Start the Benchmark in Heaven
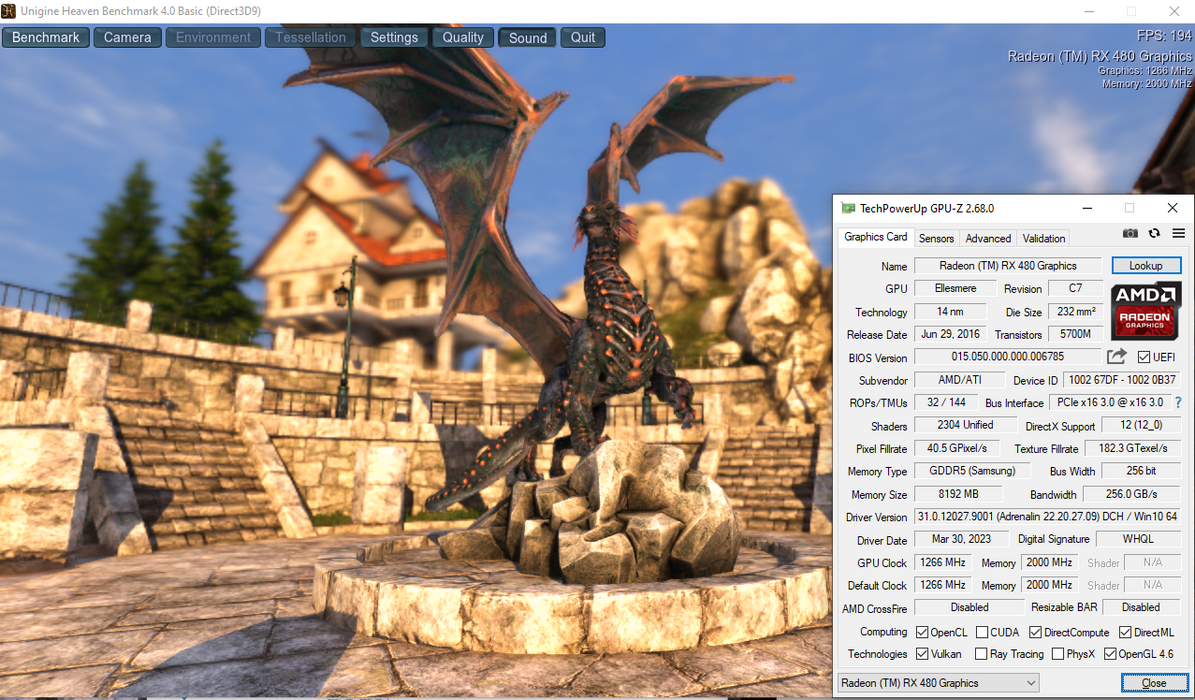 coord(46,37)
